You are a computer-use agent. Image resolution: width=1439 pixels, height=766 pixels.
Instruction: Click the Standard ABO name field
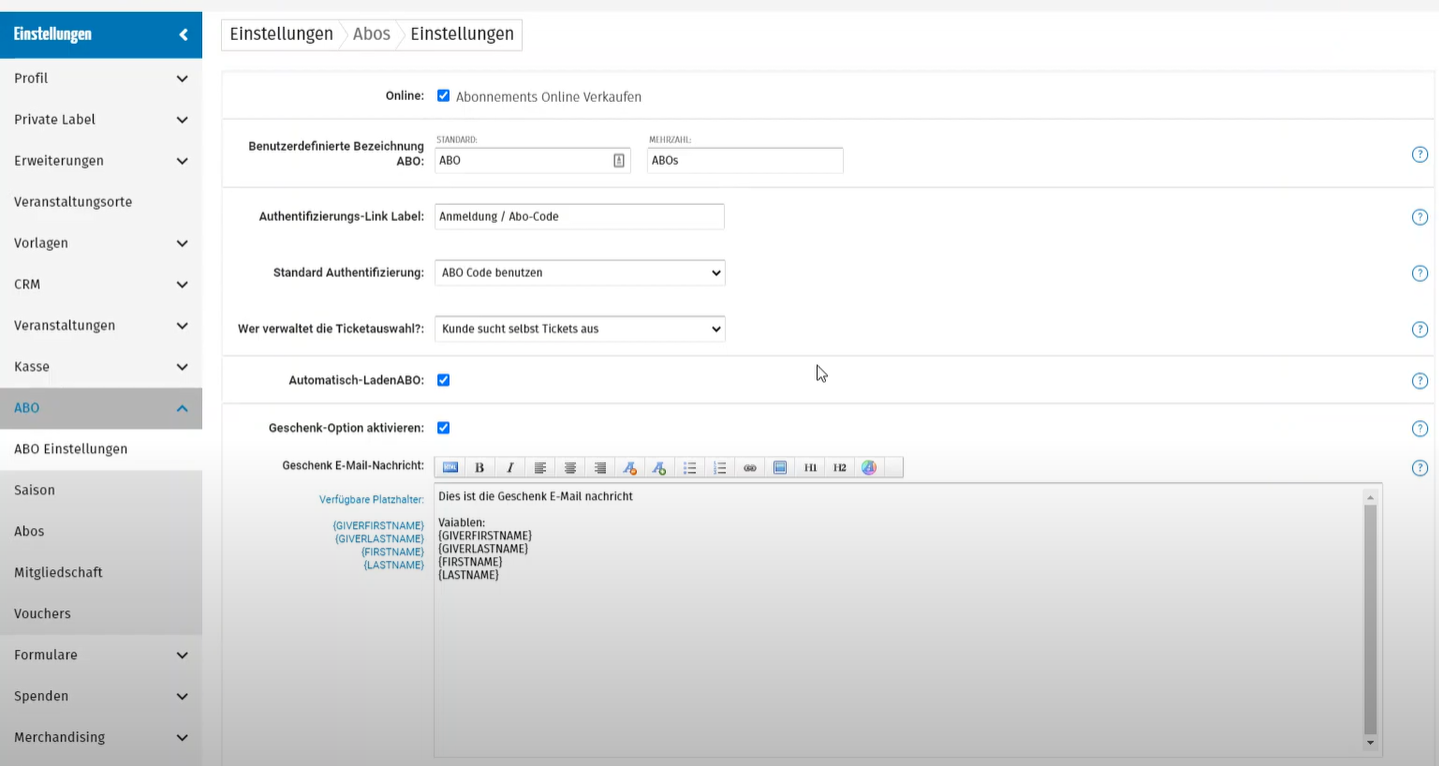(x=533, y=160)
